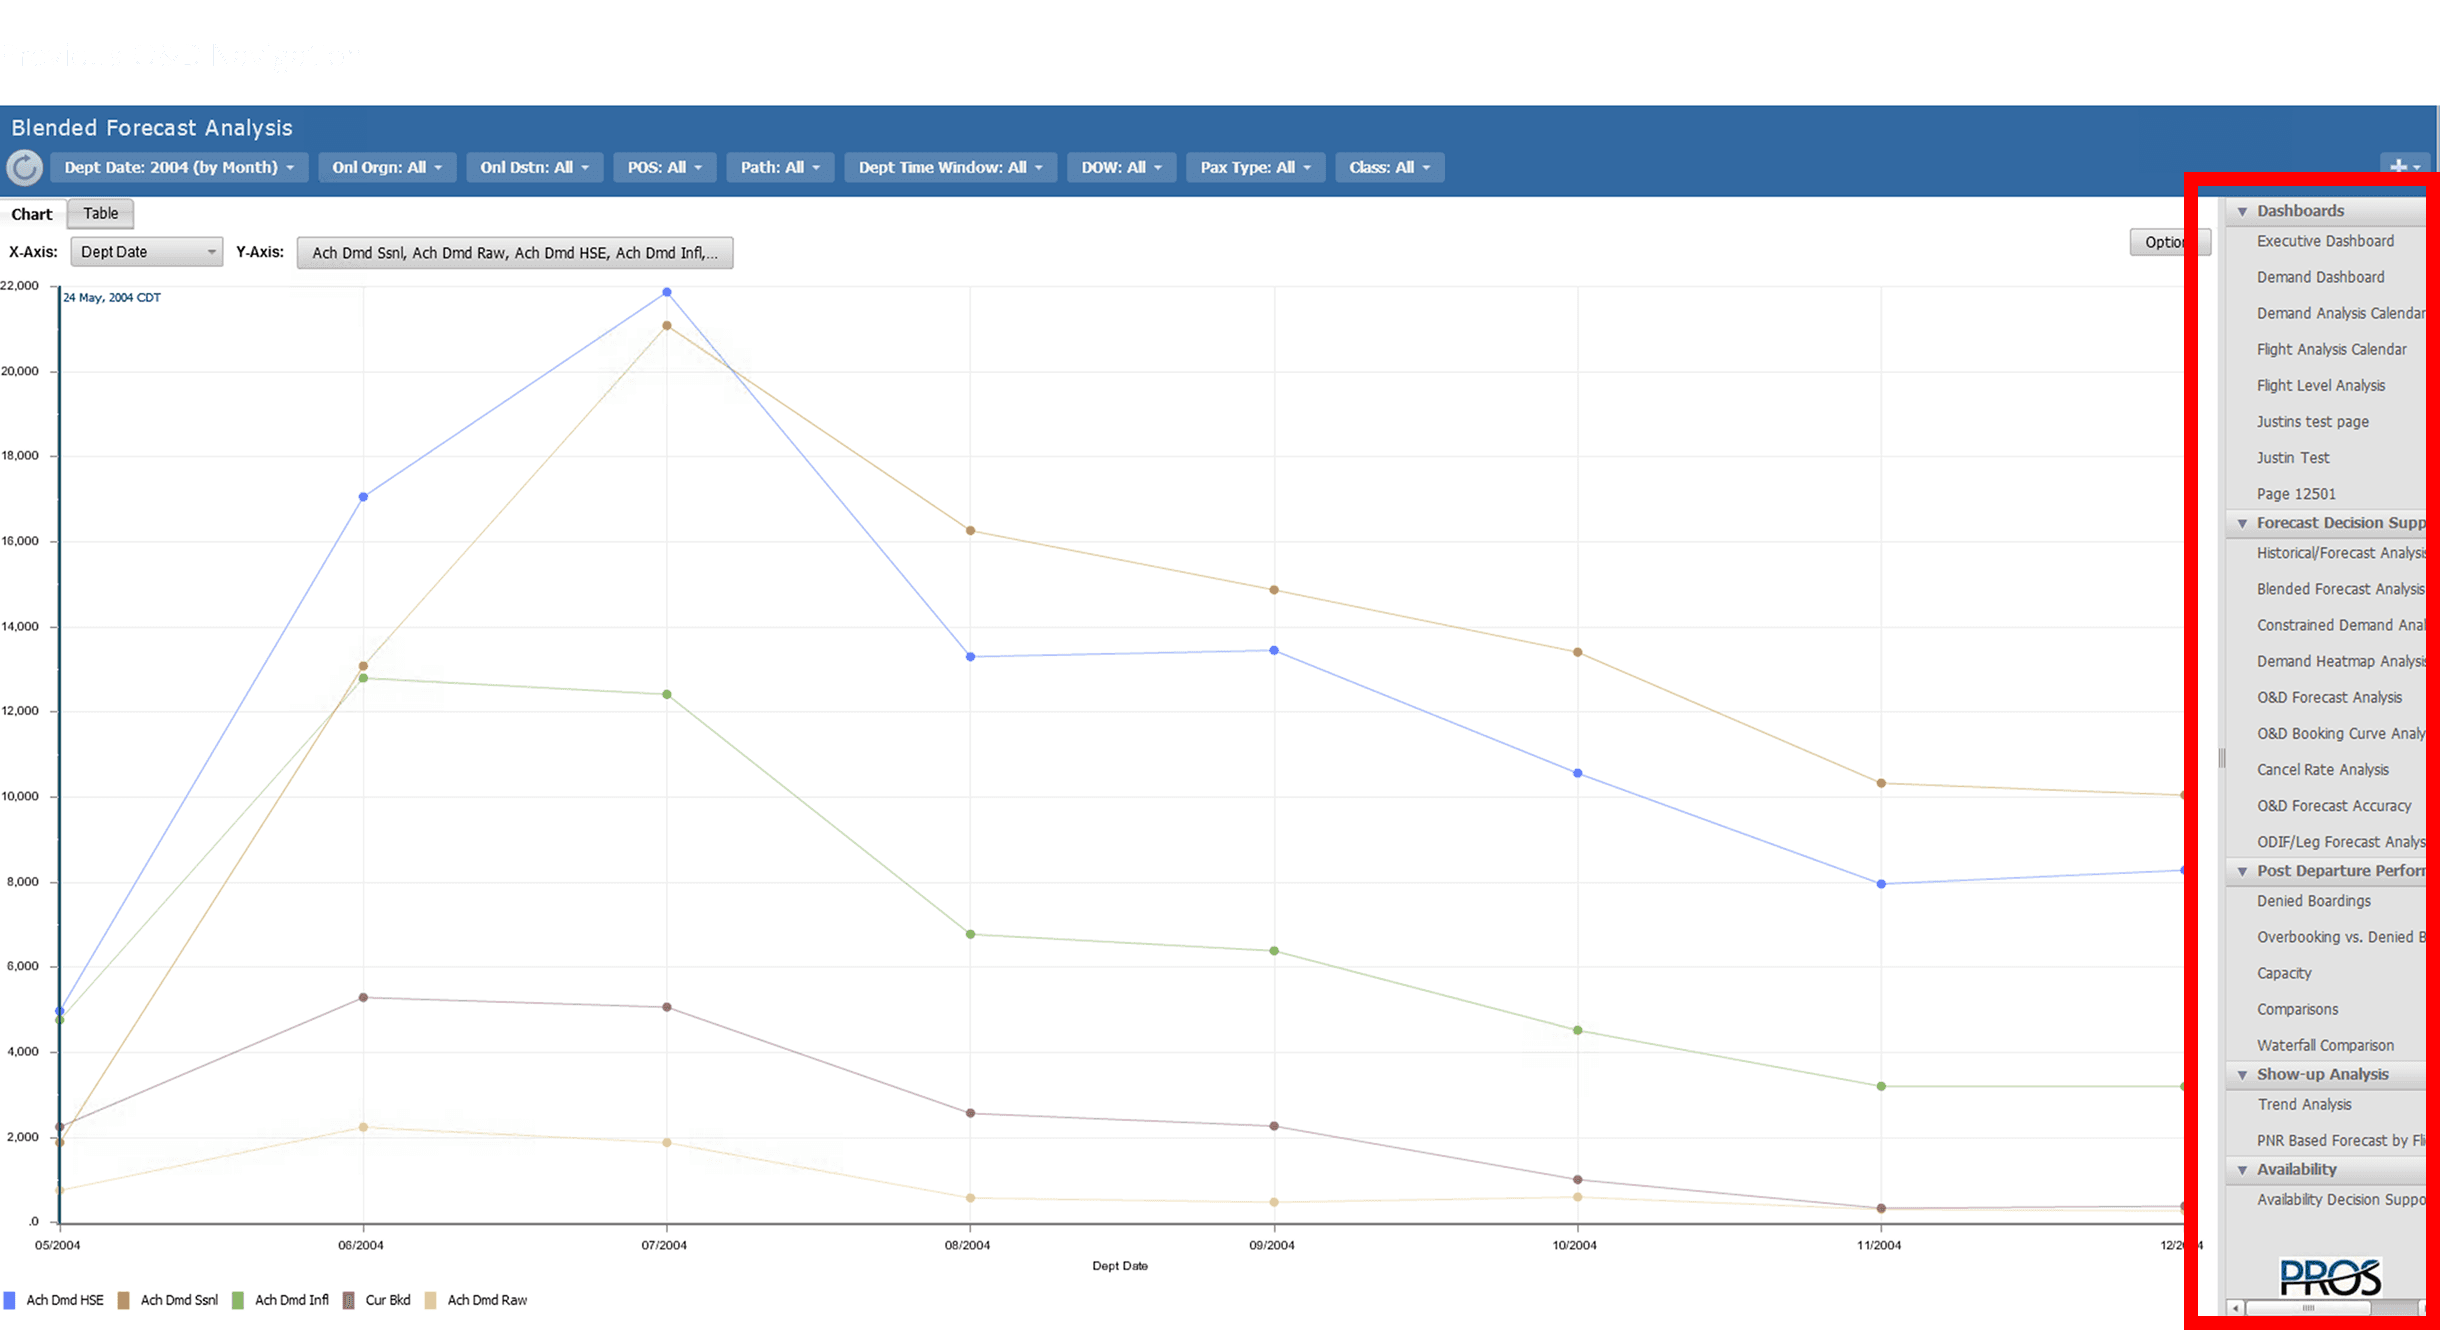Open the Dept Date filter dropdown
This screenshot has width=2440, height=1330.
click(x=179, y=168)
